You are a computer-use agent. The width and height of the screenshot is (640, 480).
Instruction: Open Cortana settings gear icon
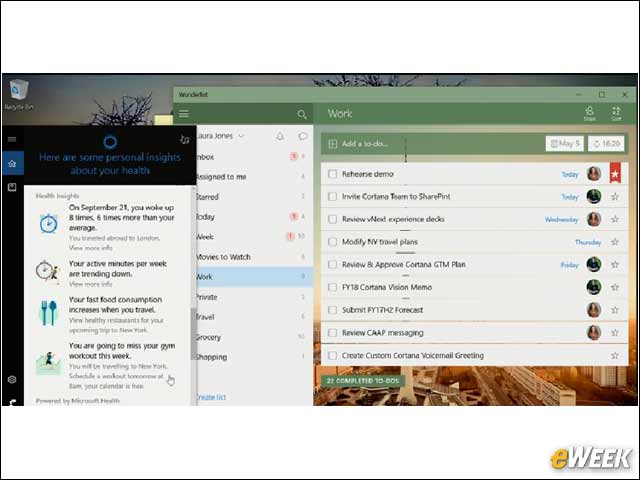tap(12, 380)
